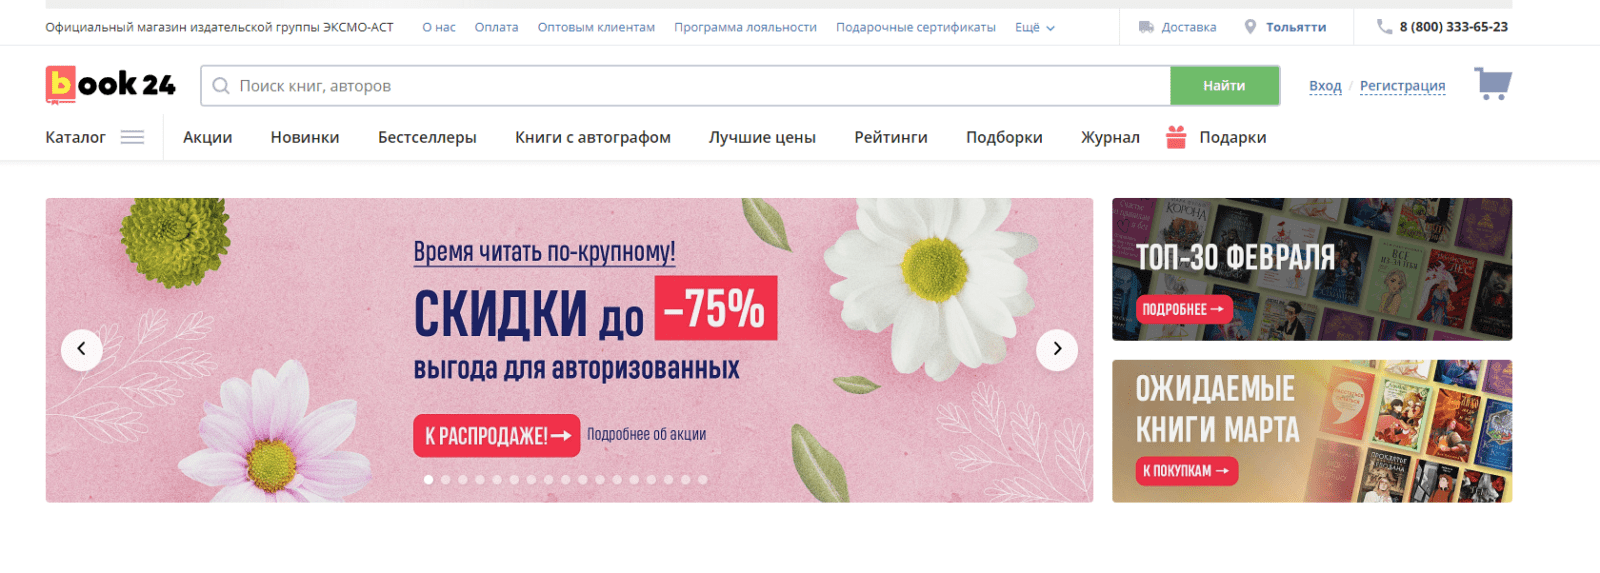This screenshot has height=573, width=1600.
Task: Focus the book and author search field
Action: point(686,86)
